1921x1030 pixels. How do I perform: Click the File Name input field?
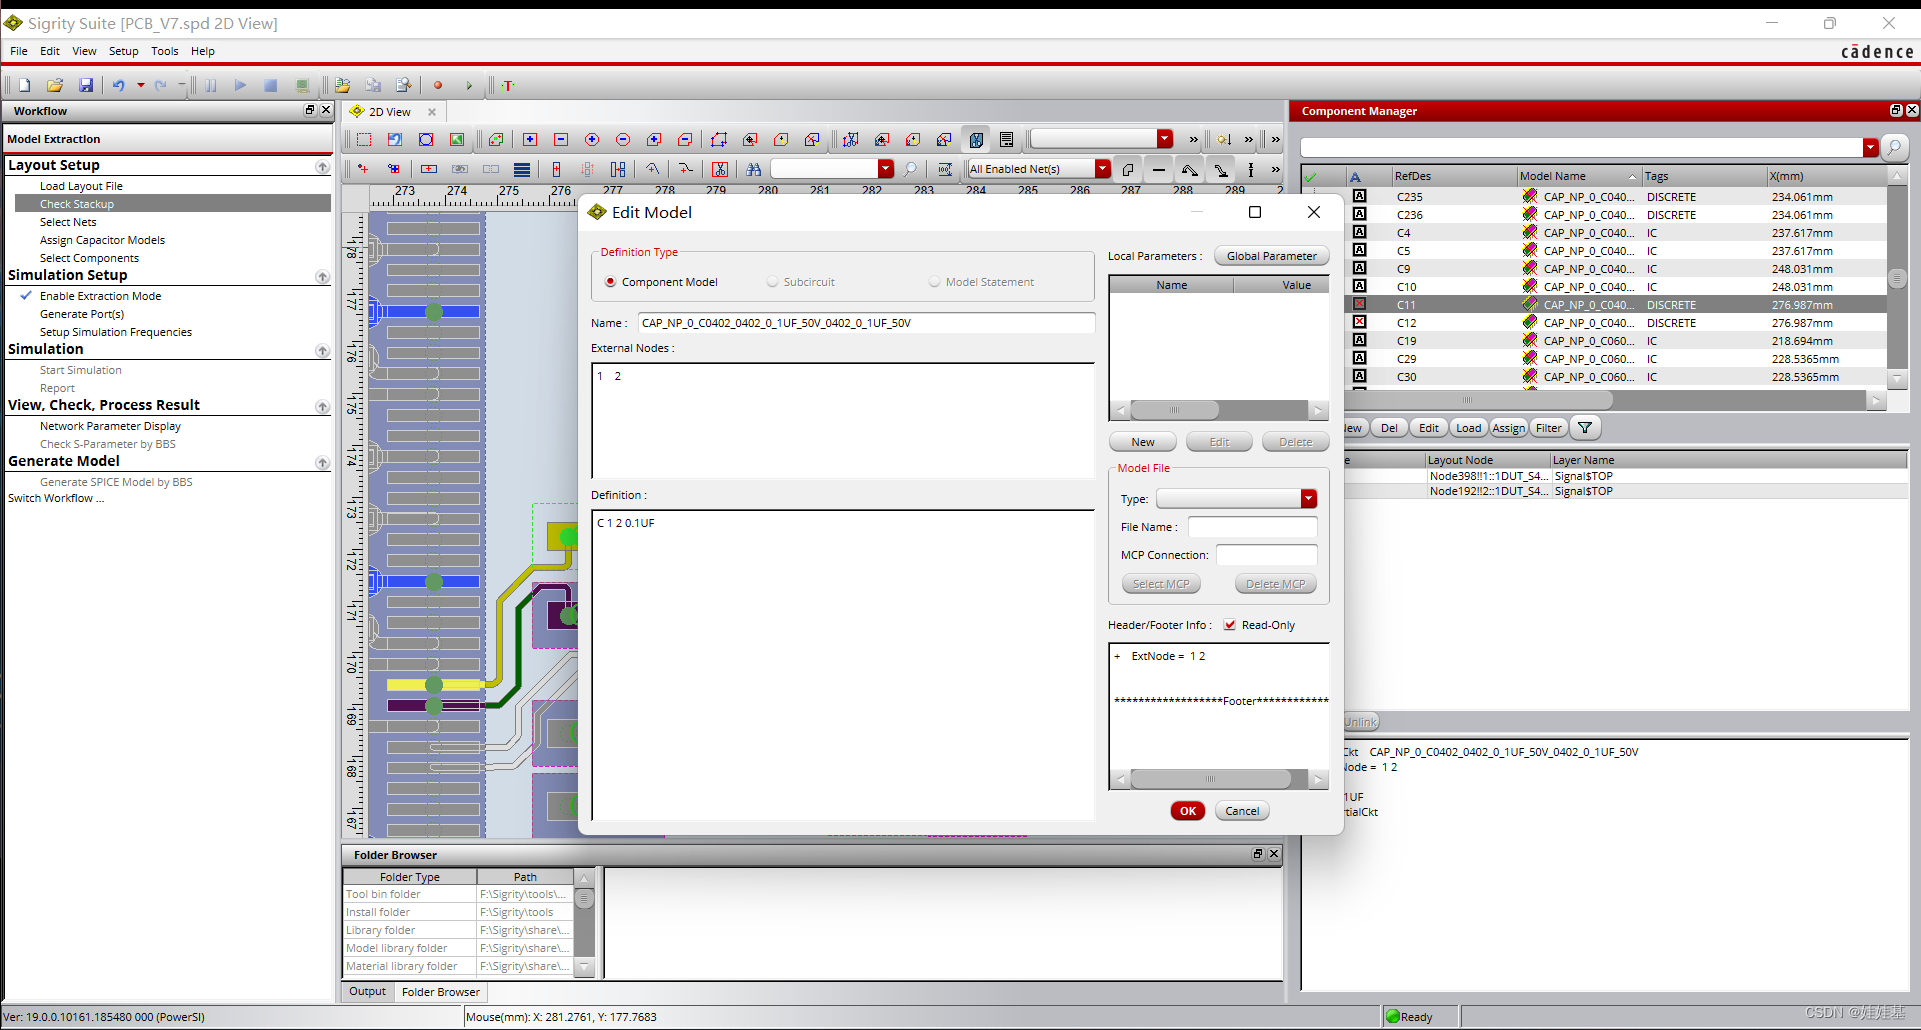(x=1252, y=527)
